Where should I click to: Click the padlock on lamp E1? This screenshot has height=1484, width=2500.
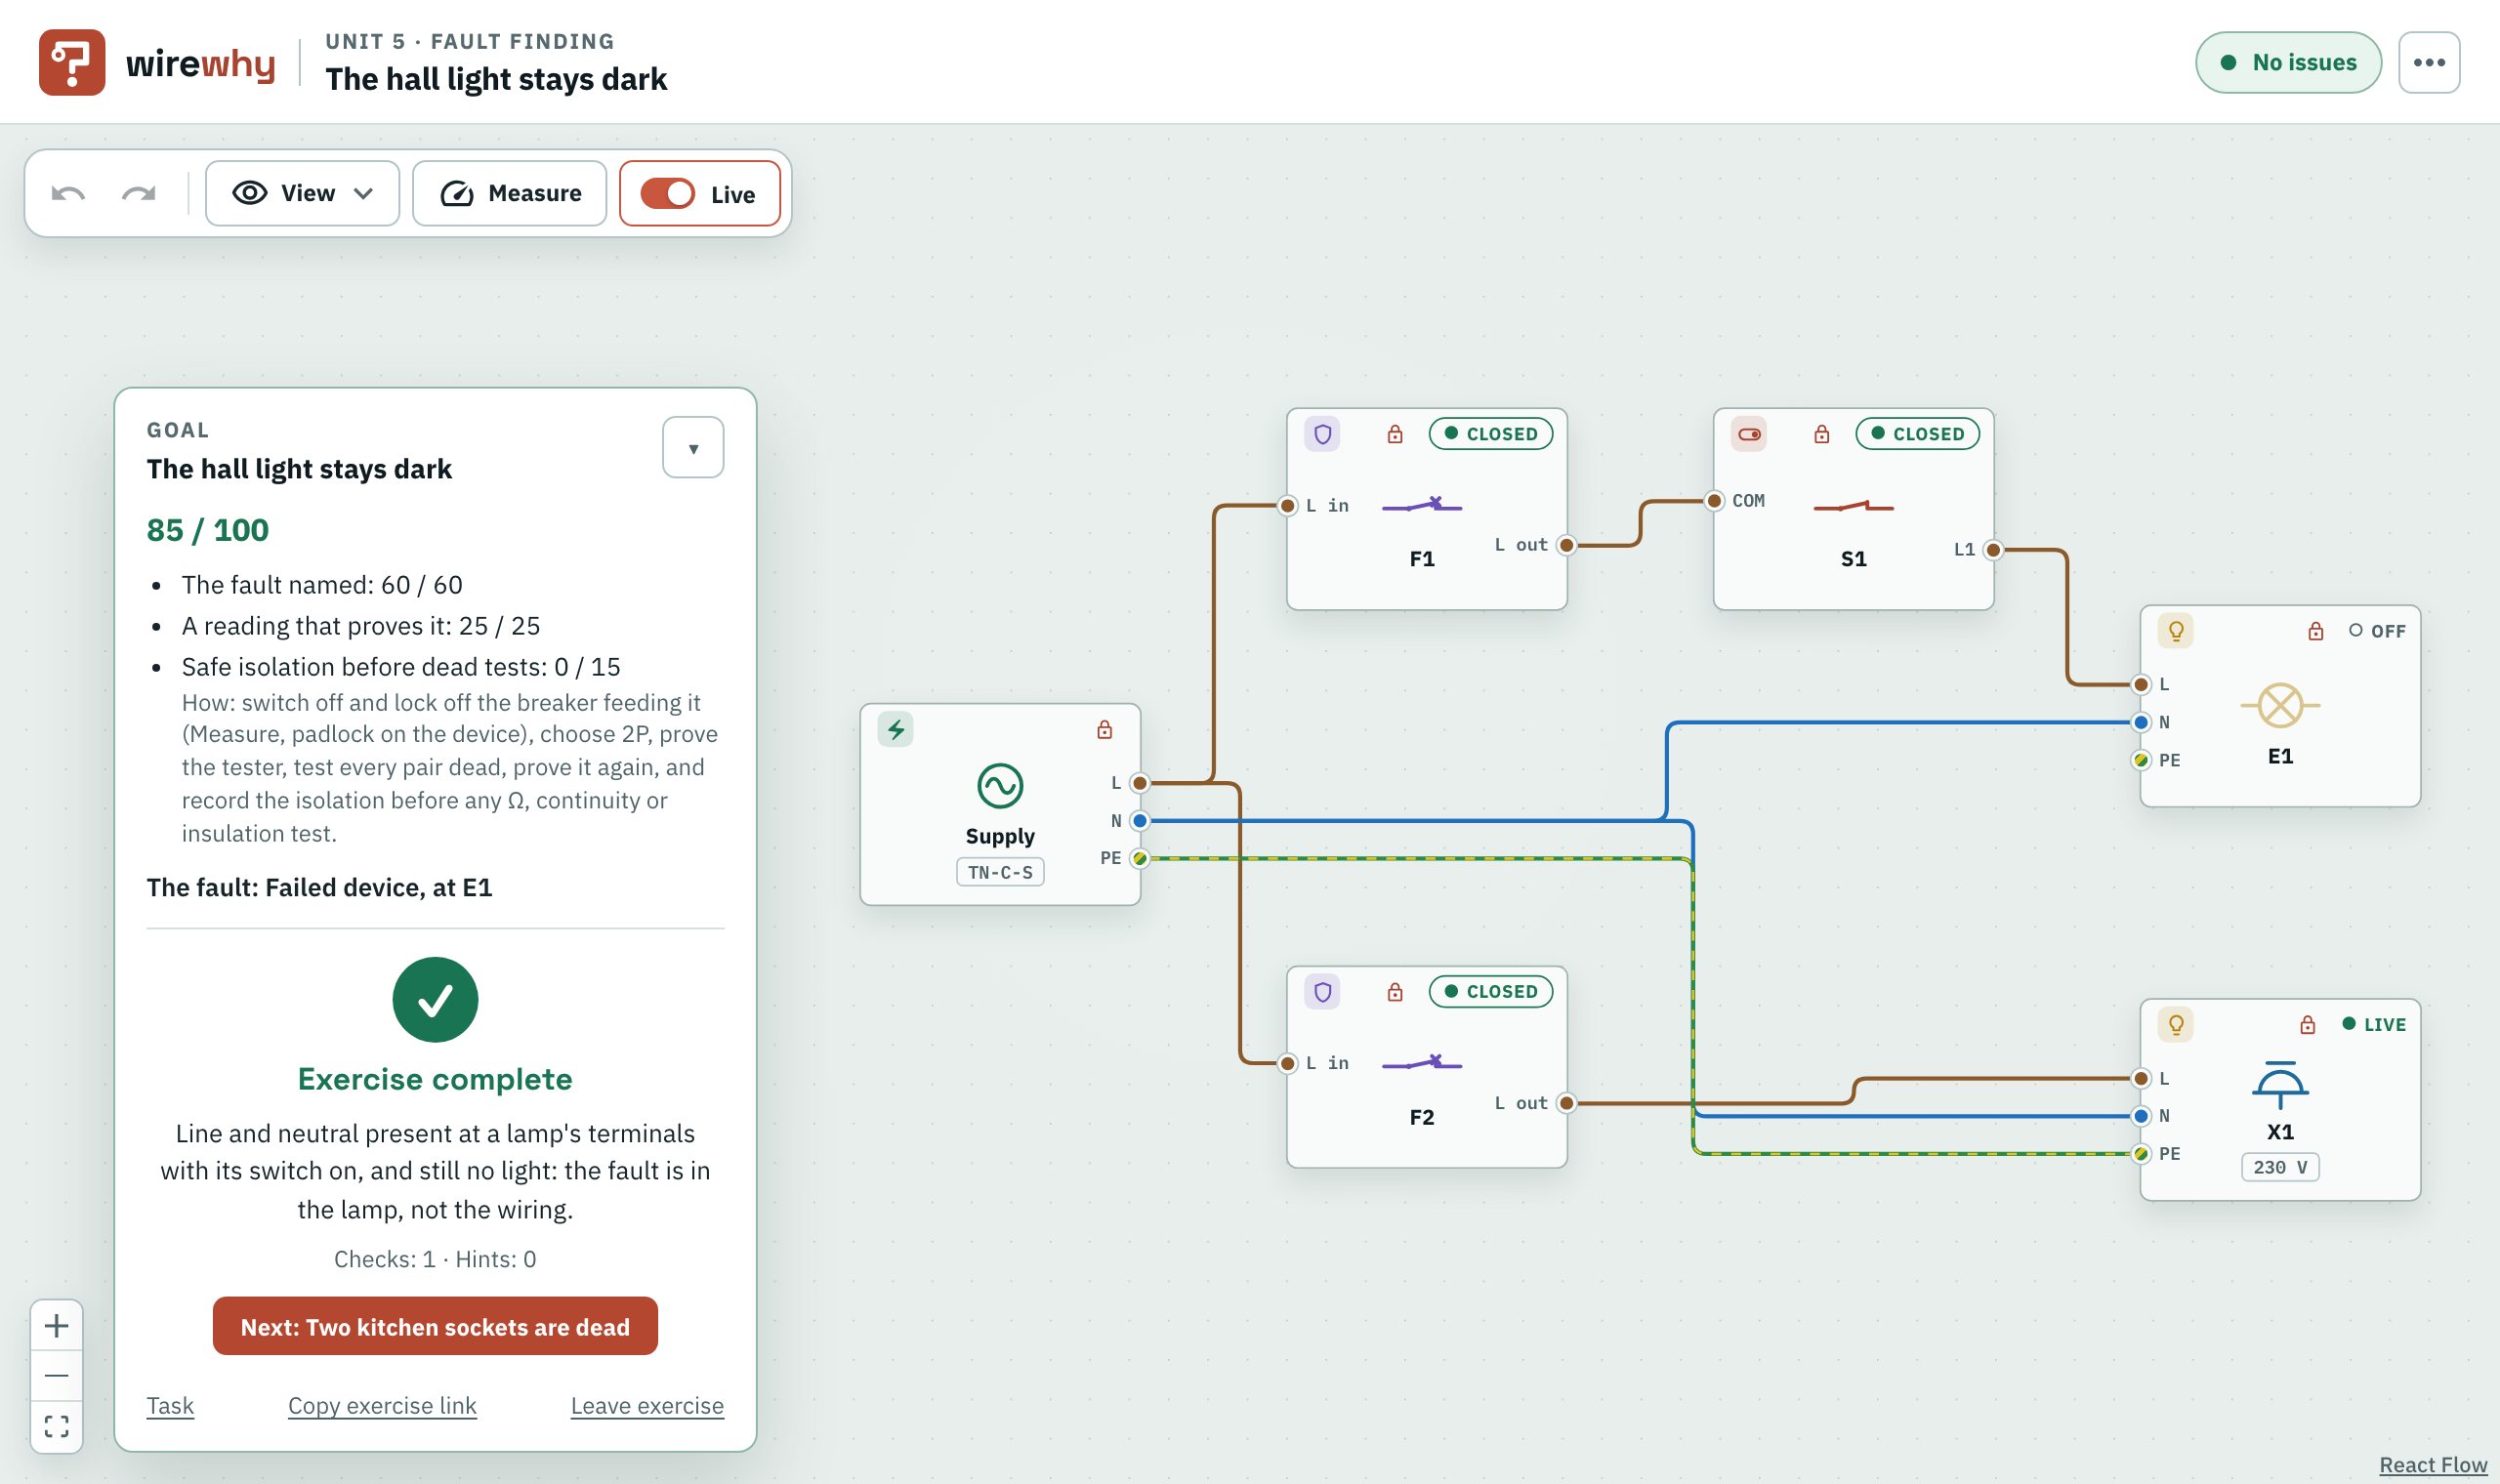[2316, 631]
